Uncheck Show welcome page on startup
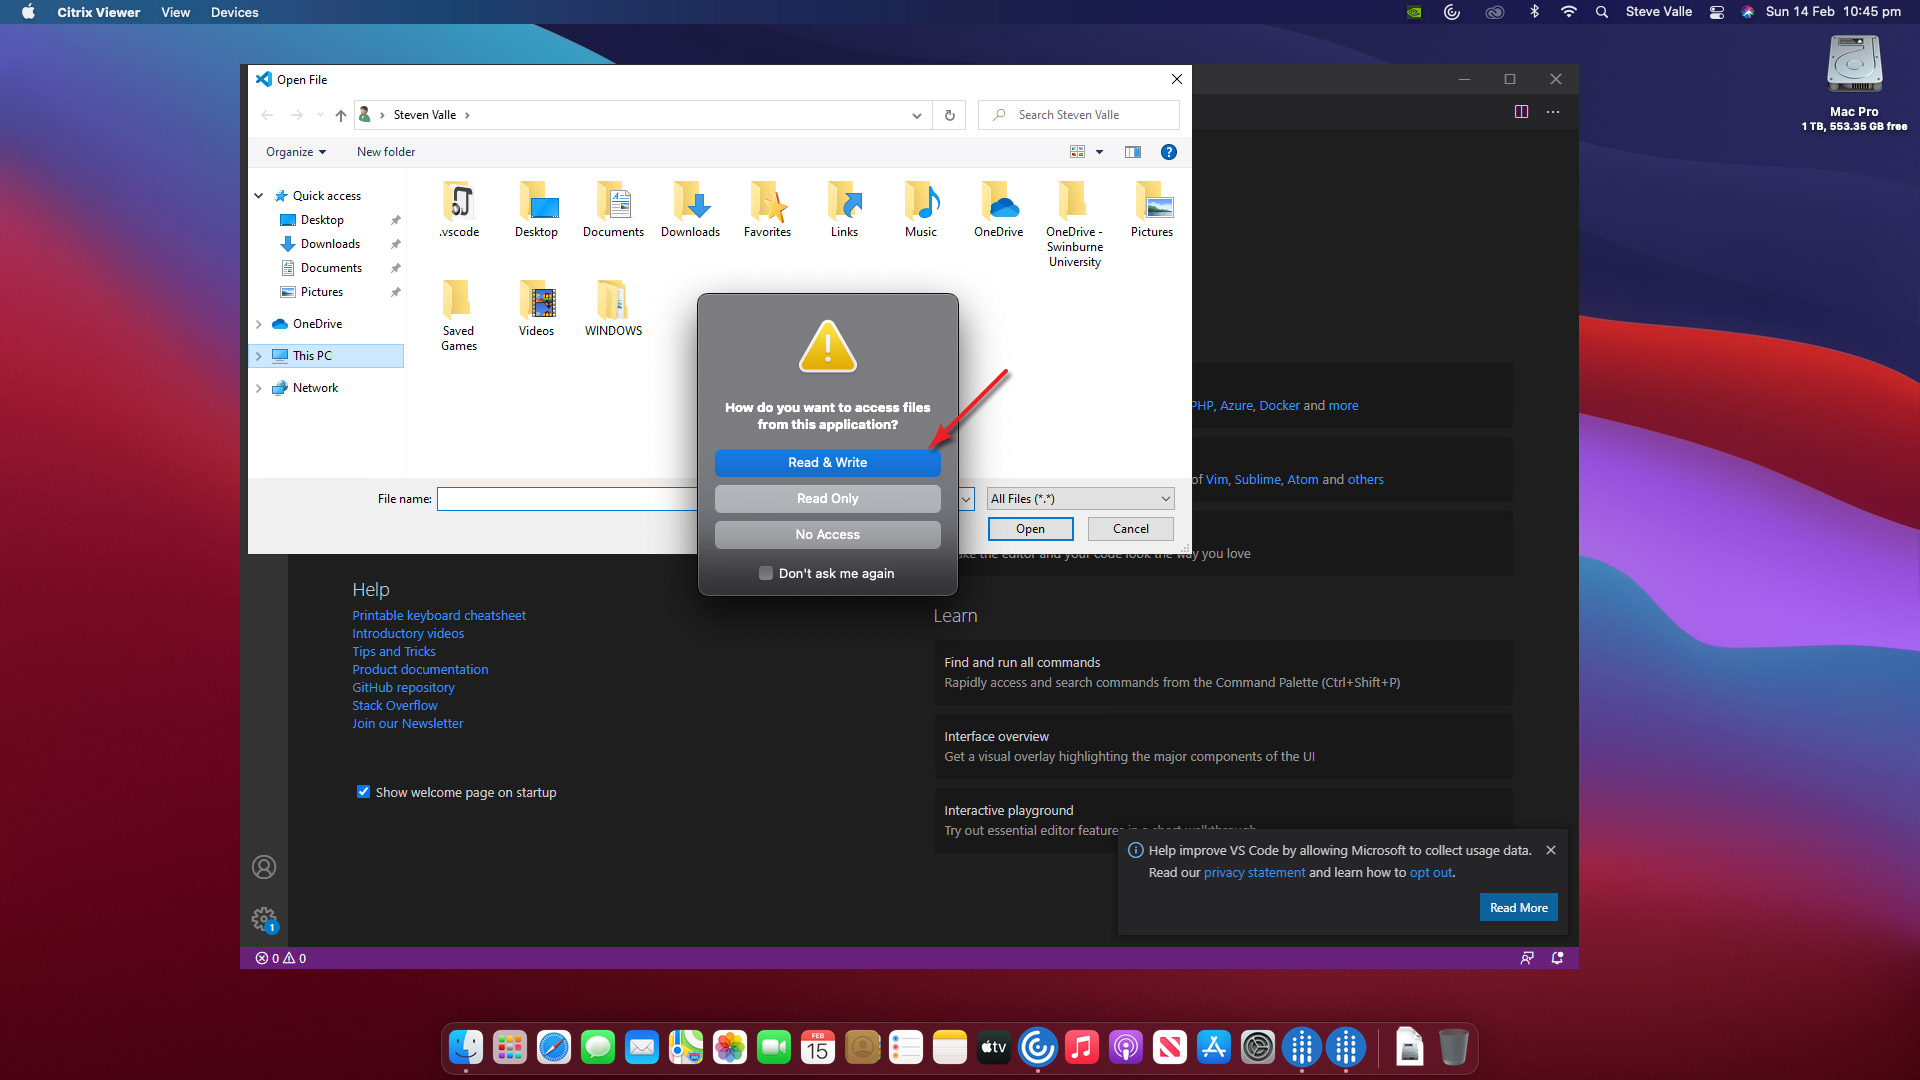Screen dimensions: 1920x1080 click(363, 792)
